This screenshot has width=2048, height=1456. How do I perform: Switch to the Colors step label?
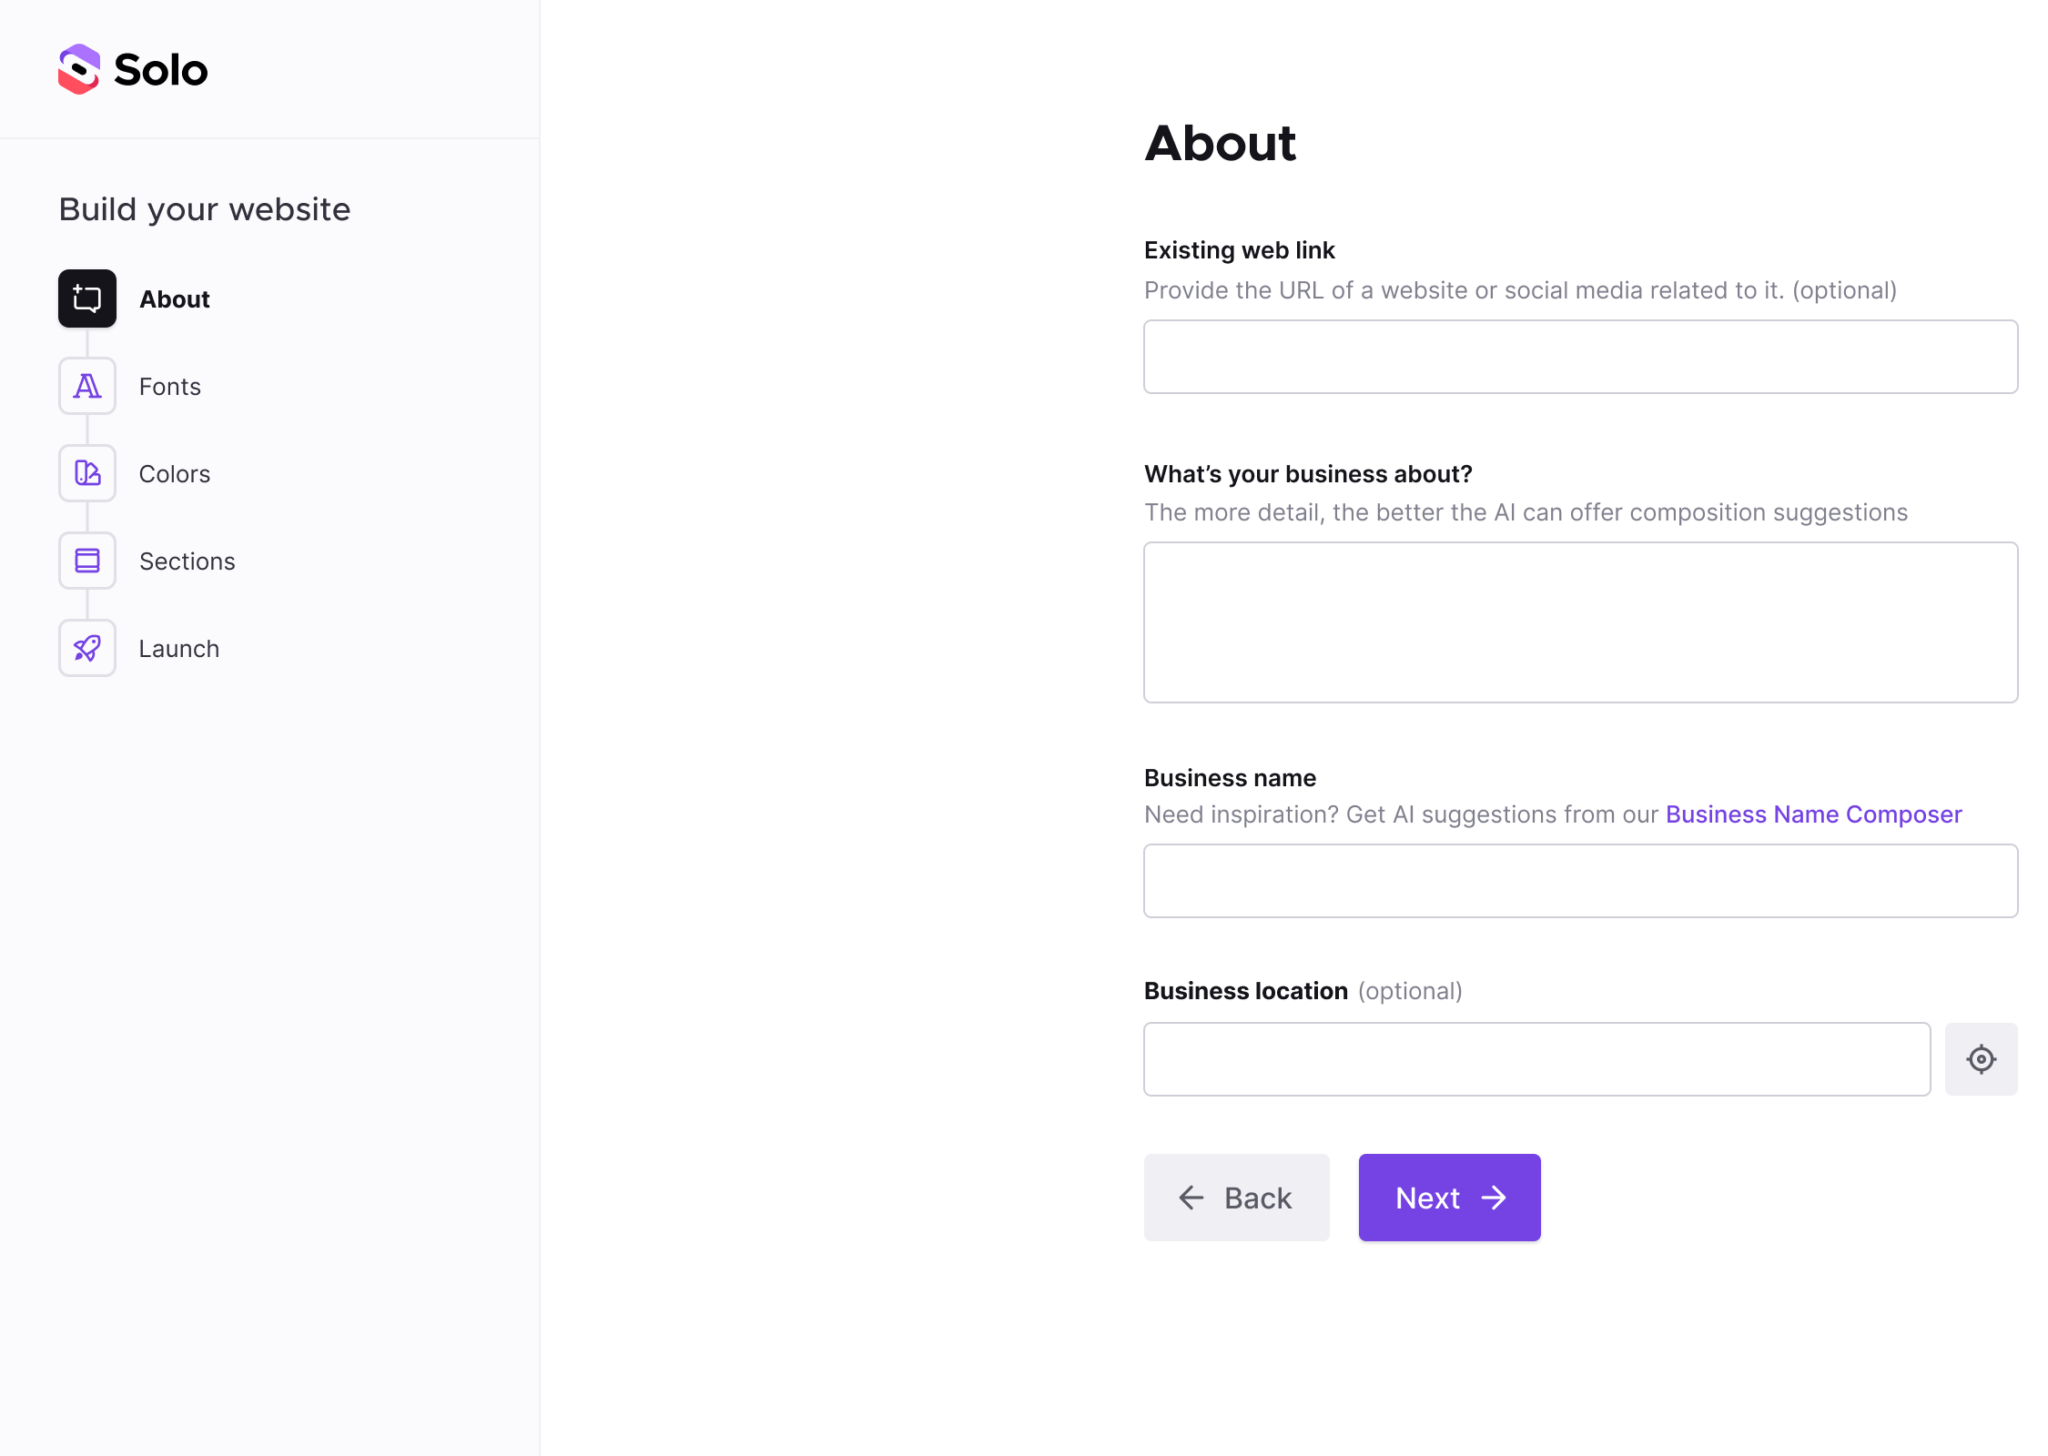174,473
